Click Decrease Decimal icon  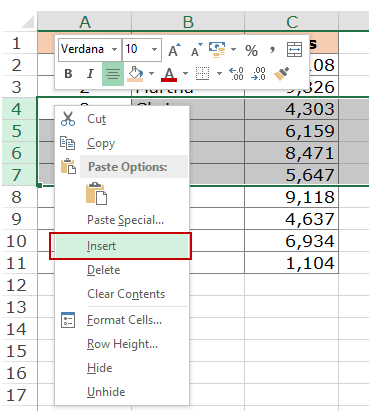point(259,74)
